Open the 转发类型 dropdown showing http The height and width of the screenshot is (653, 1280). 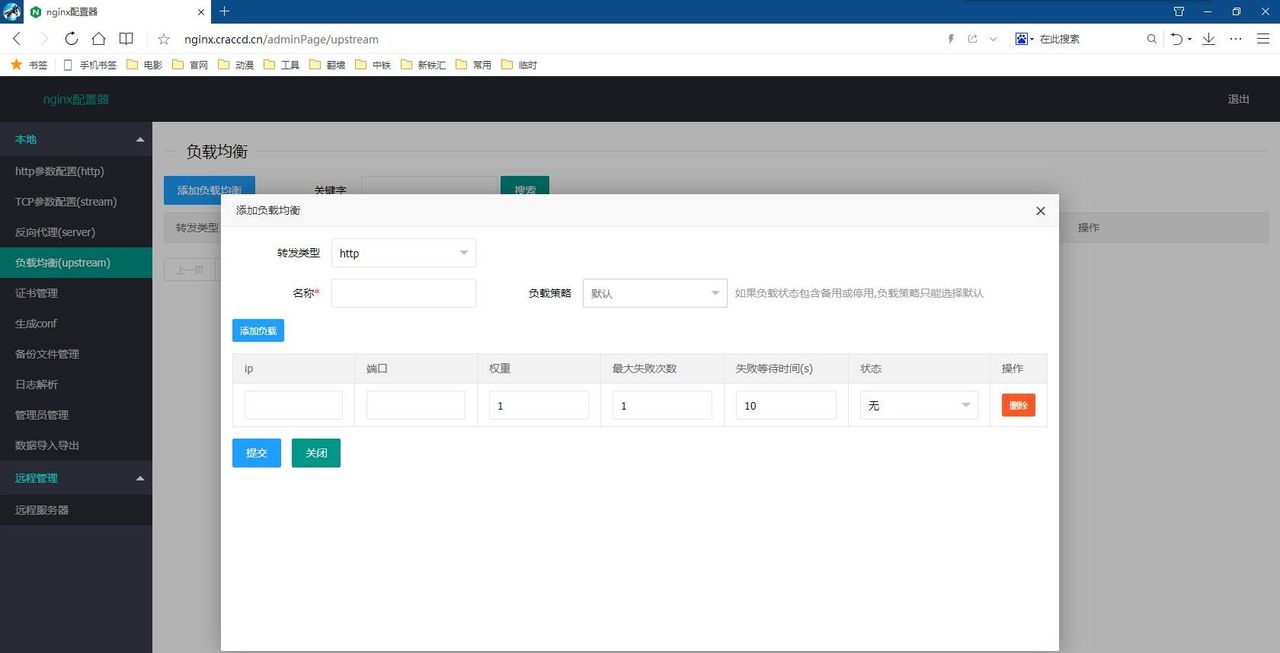tap(403, 253)
